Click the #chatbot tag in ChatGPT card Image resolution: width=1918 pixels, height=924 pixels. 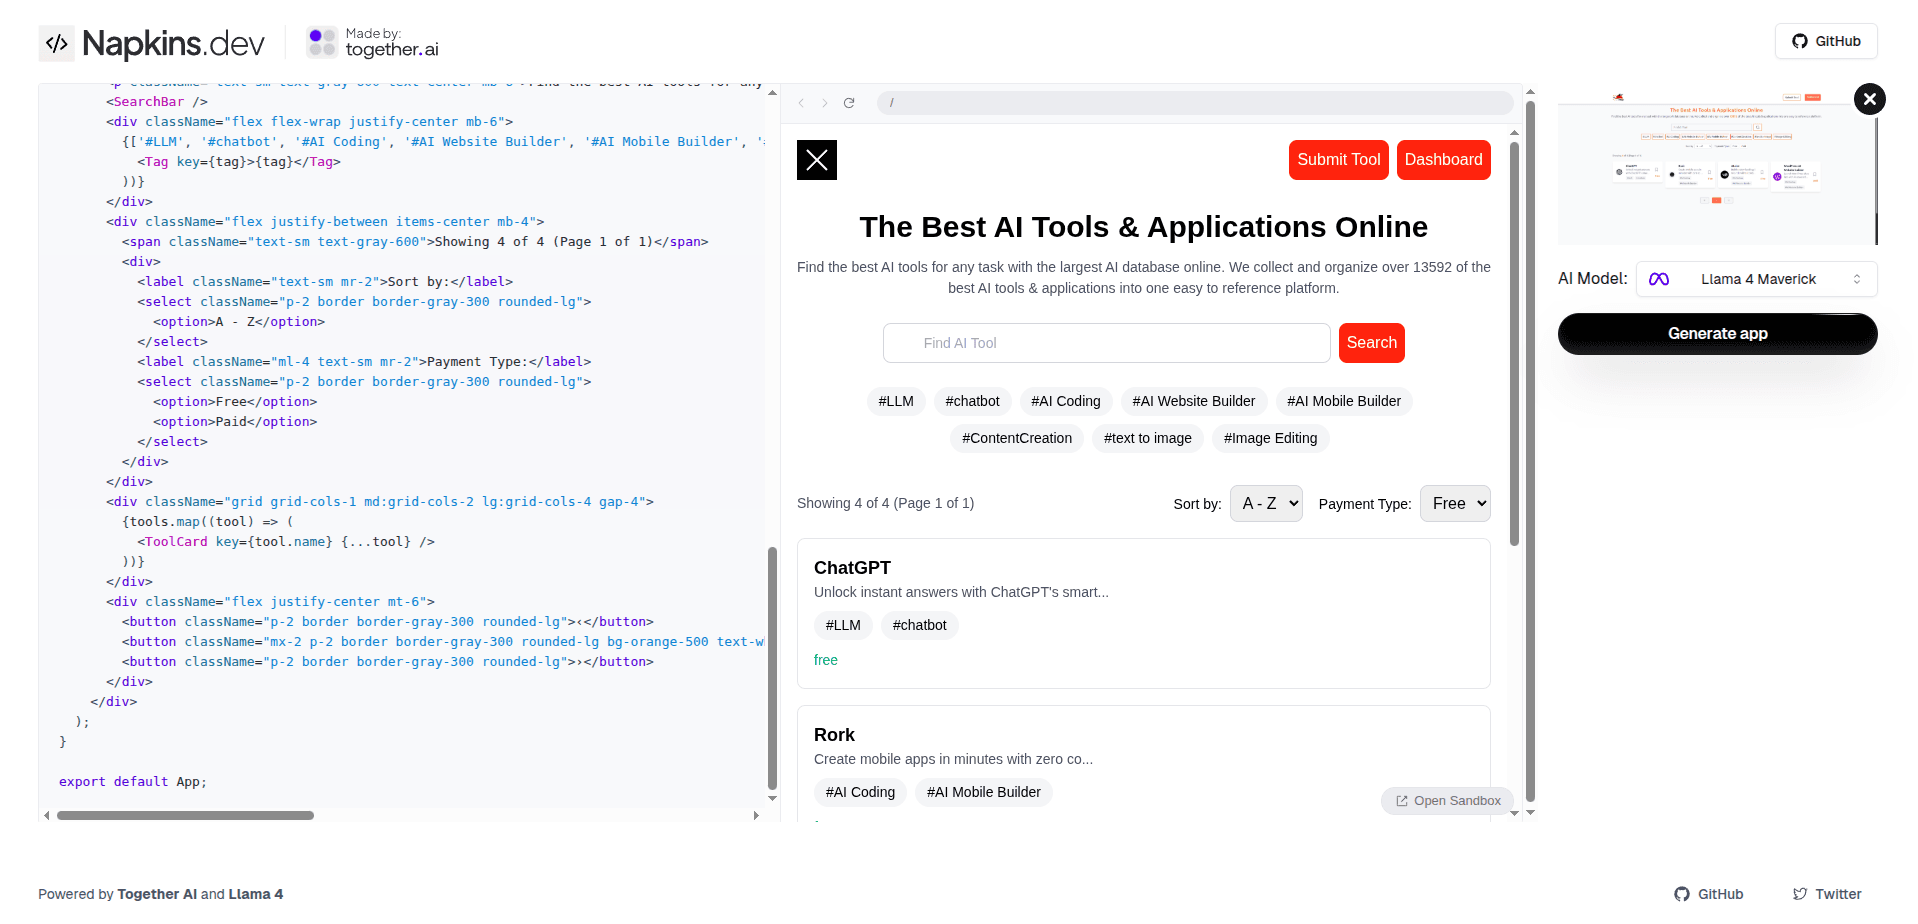[x=919, y=625]
